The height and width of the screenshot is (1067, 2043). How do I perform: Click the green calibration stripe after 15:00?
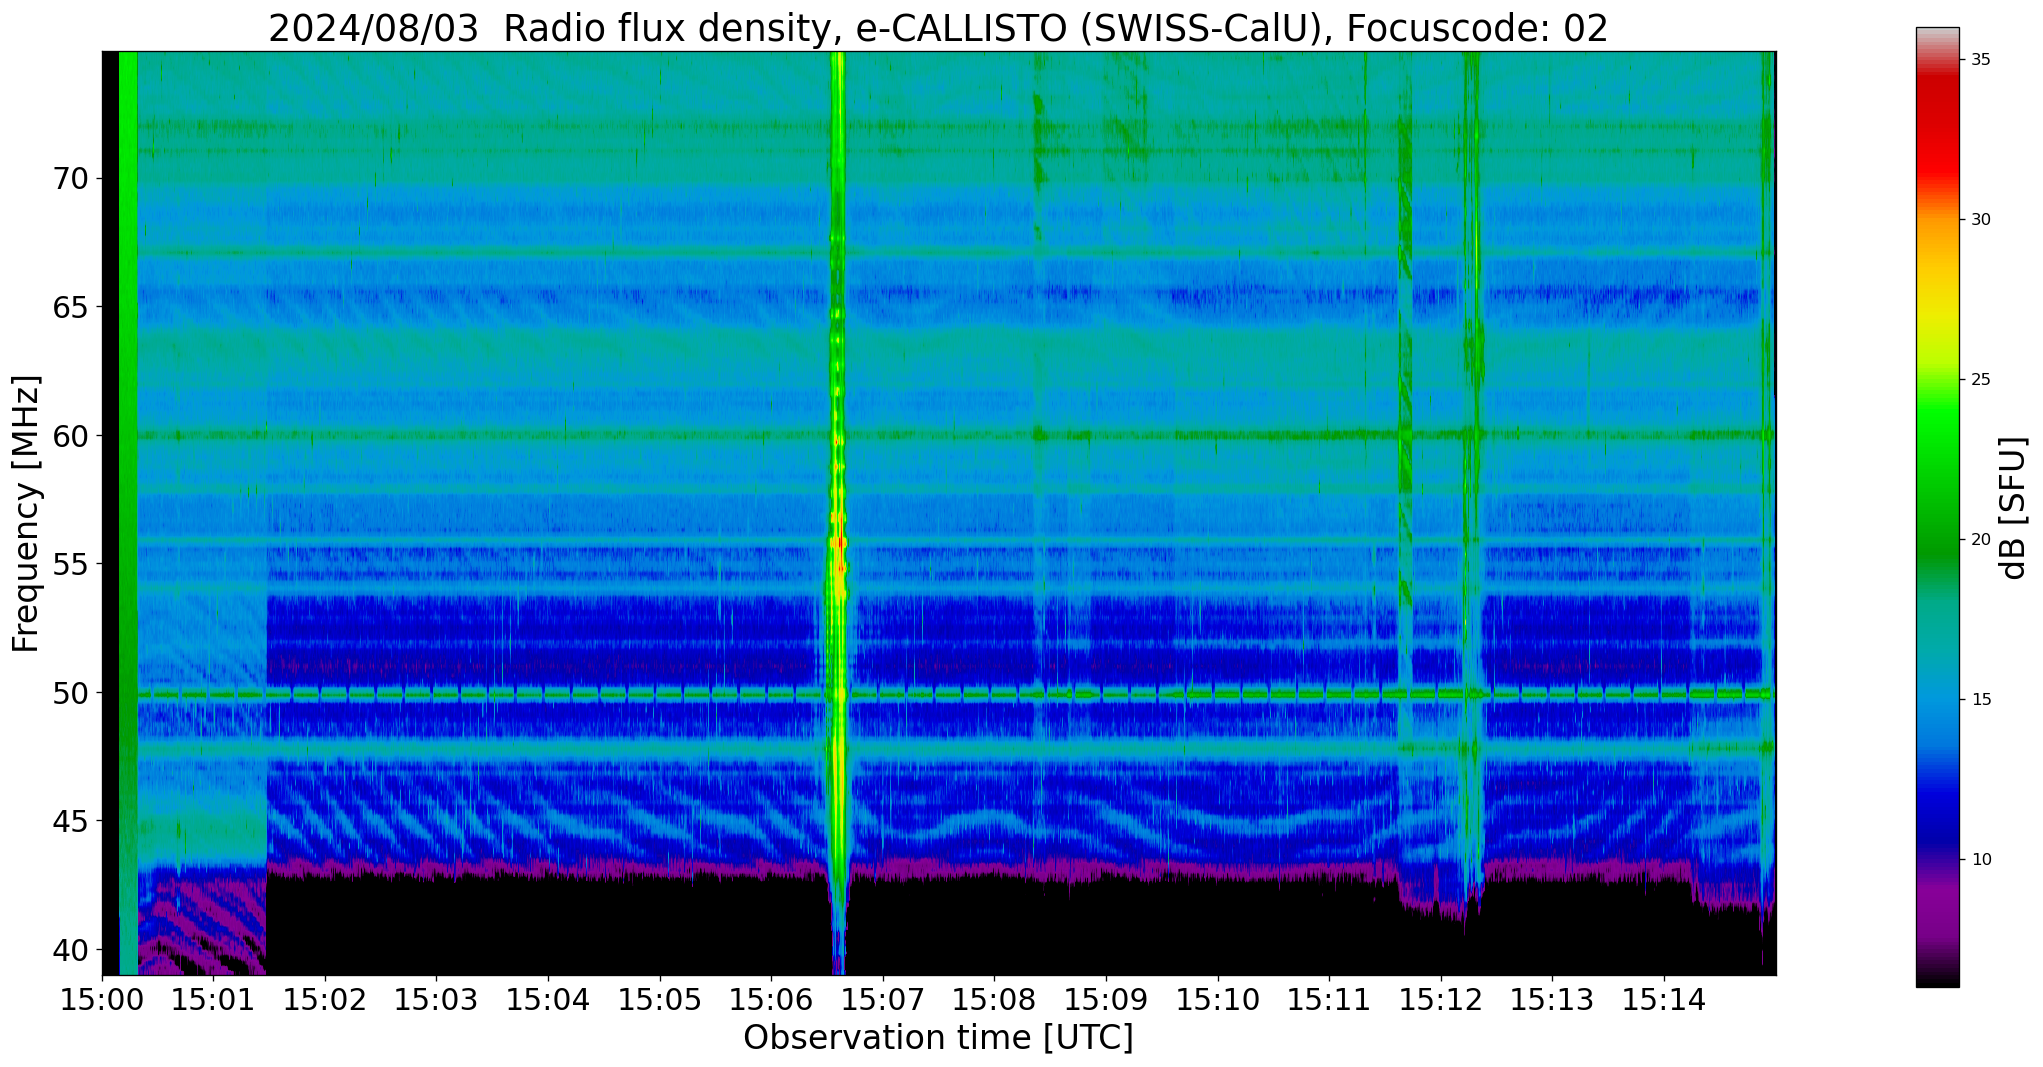point(128,513)
